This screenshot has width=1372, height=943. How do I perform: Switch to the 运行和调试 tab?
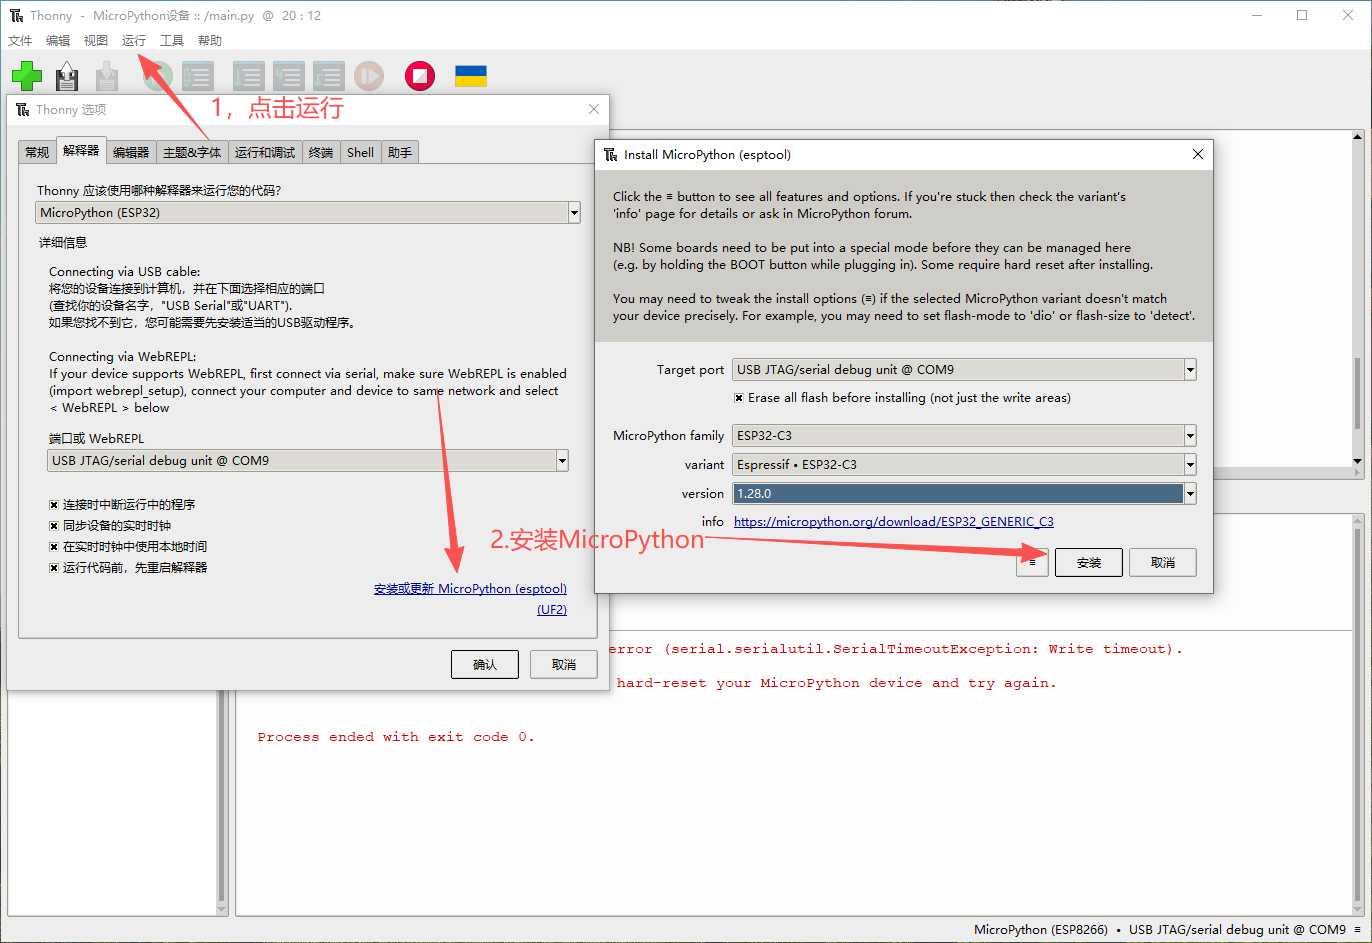(x=265, y=152)
